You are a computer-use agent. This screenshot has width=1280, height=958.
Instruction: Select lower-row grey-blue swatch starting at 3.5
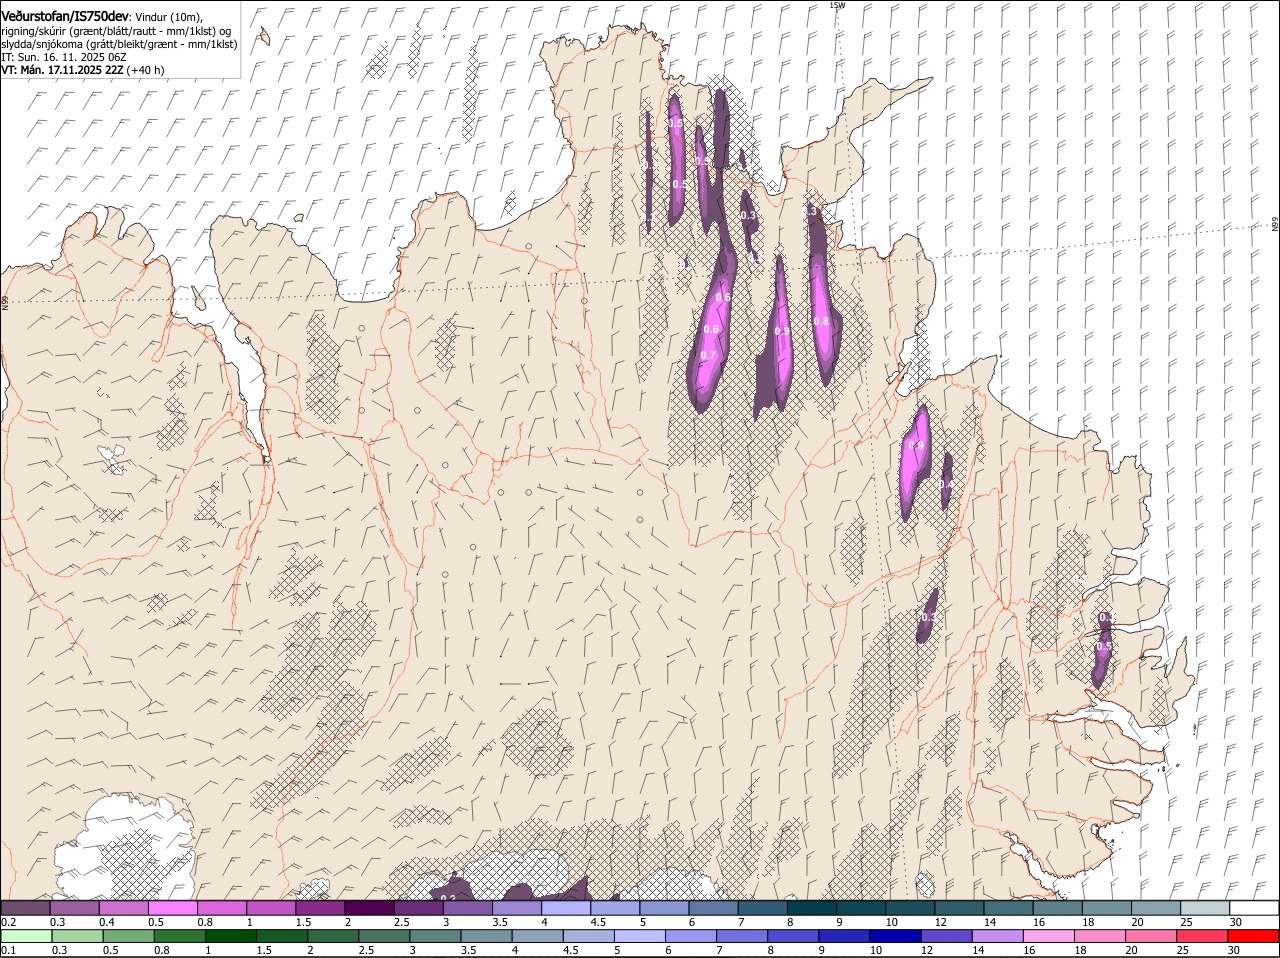point(486,937)
